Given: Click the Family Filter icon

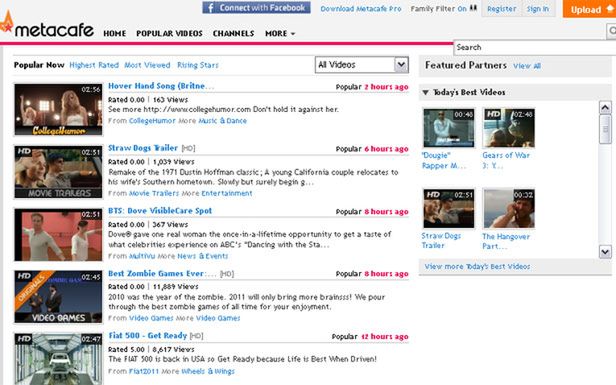Looking at the screenshot, I should pyautogui.click(x=473, y=8).
